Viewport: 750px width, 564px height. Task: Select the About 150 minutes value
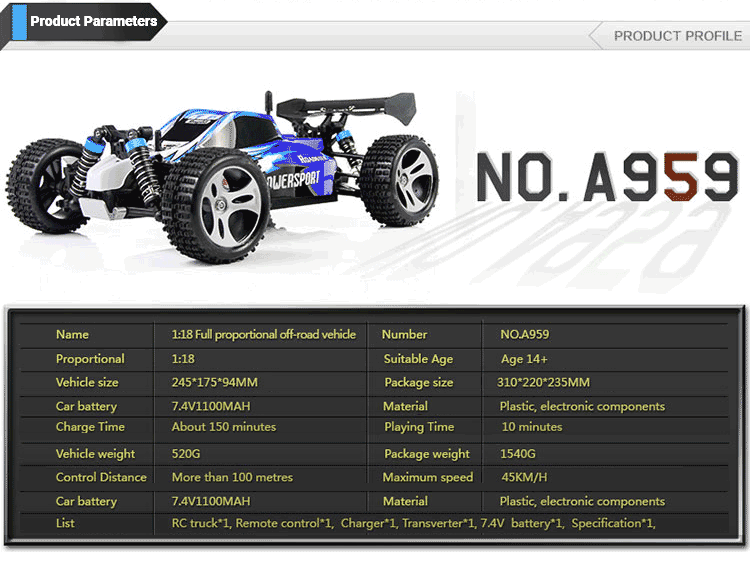[x=224, y=427]
